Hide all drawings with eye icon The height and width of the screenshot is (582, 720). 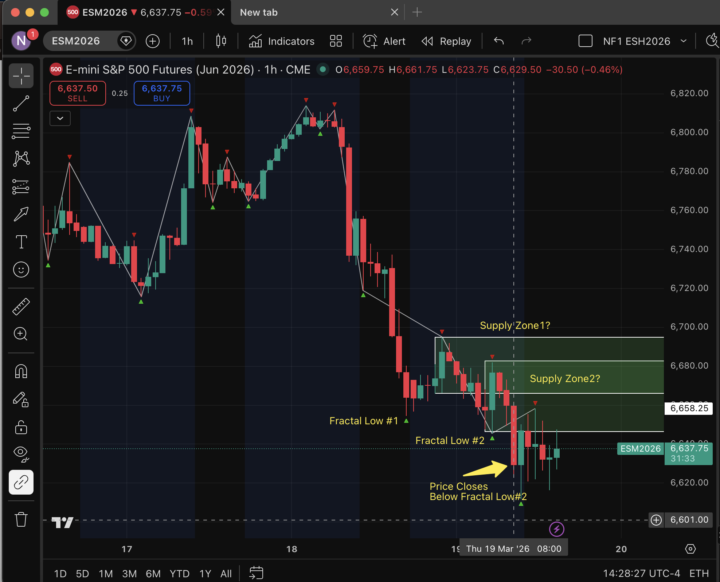click(x=21, y=454)
